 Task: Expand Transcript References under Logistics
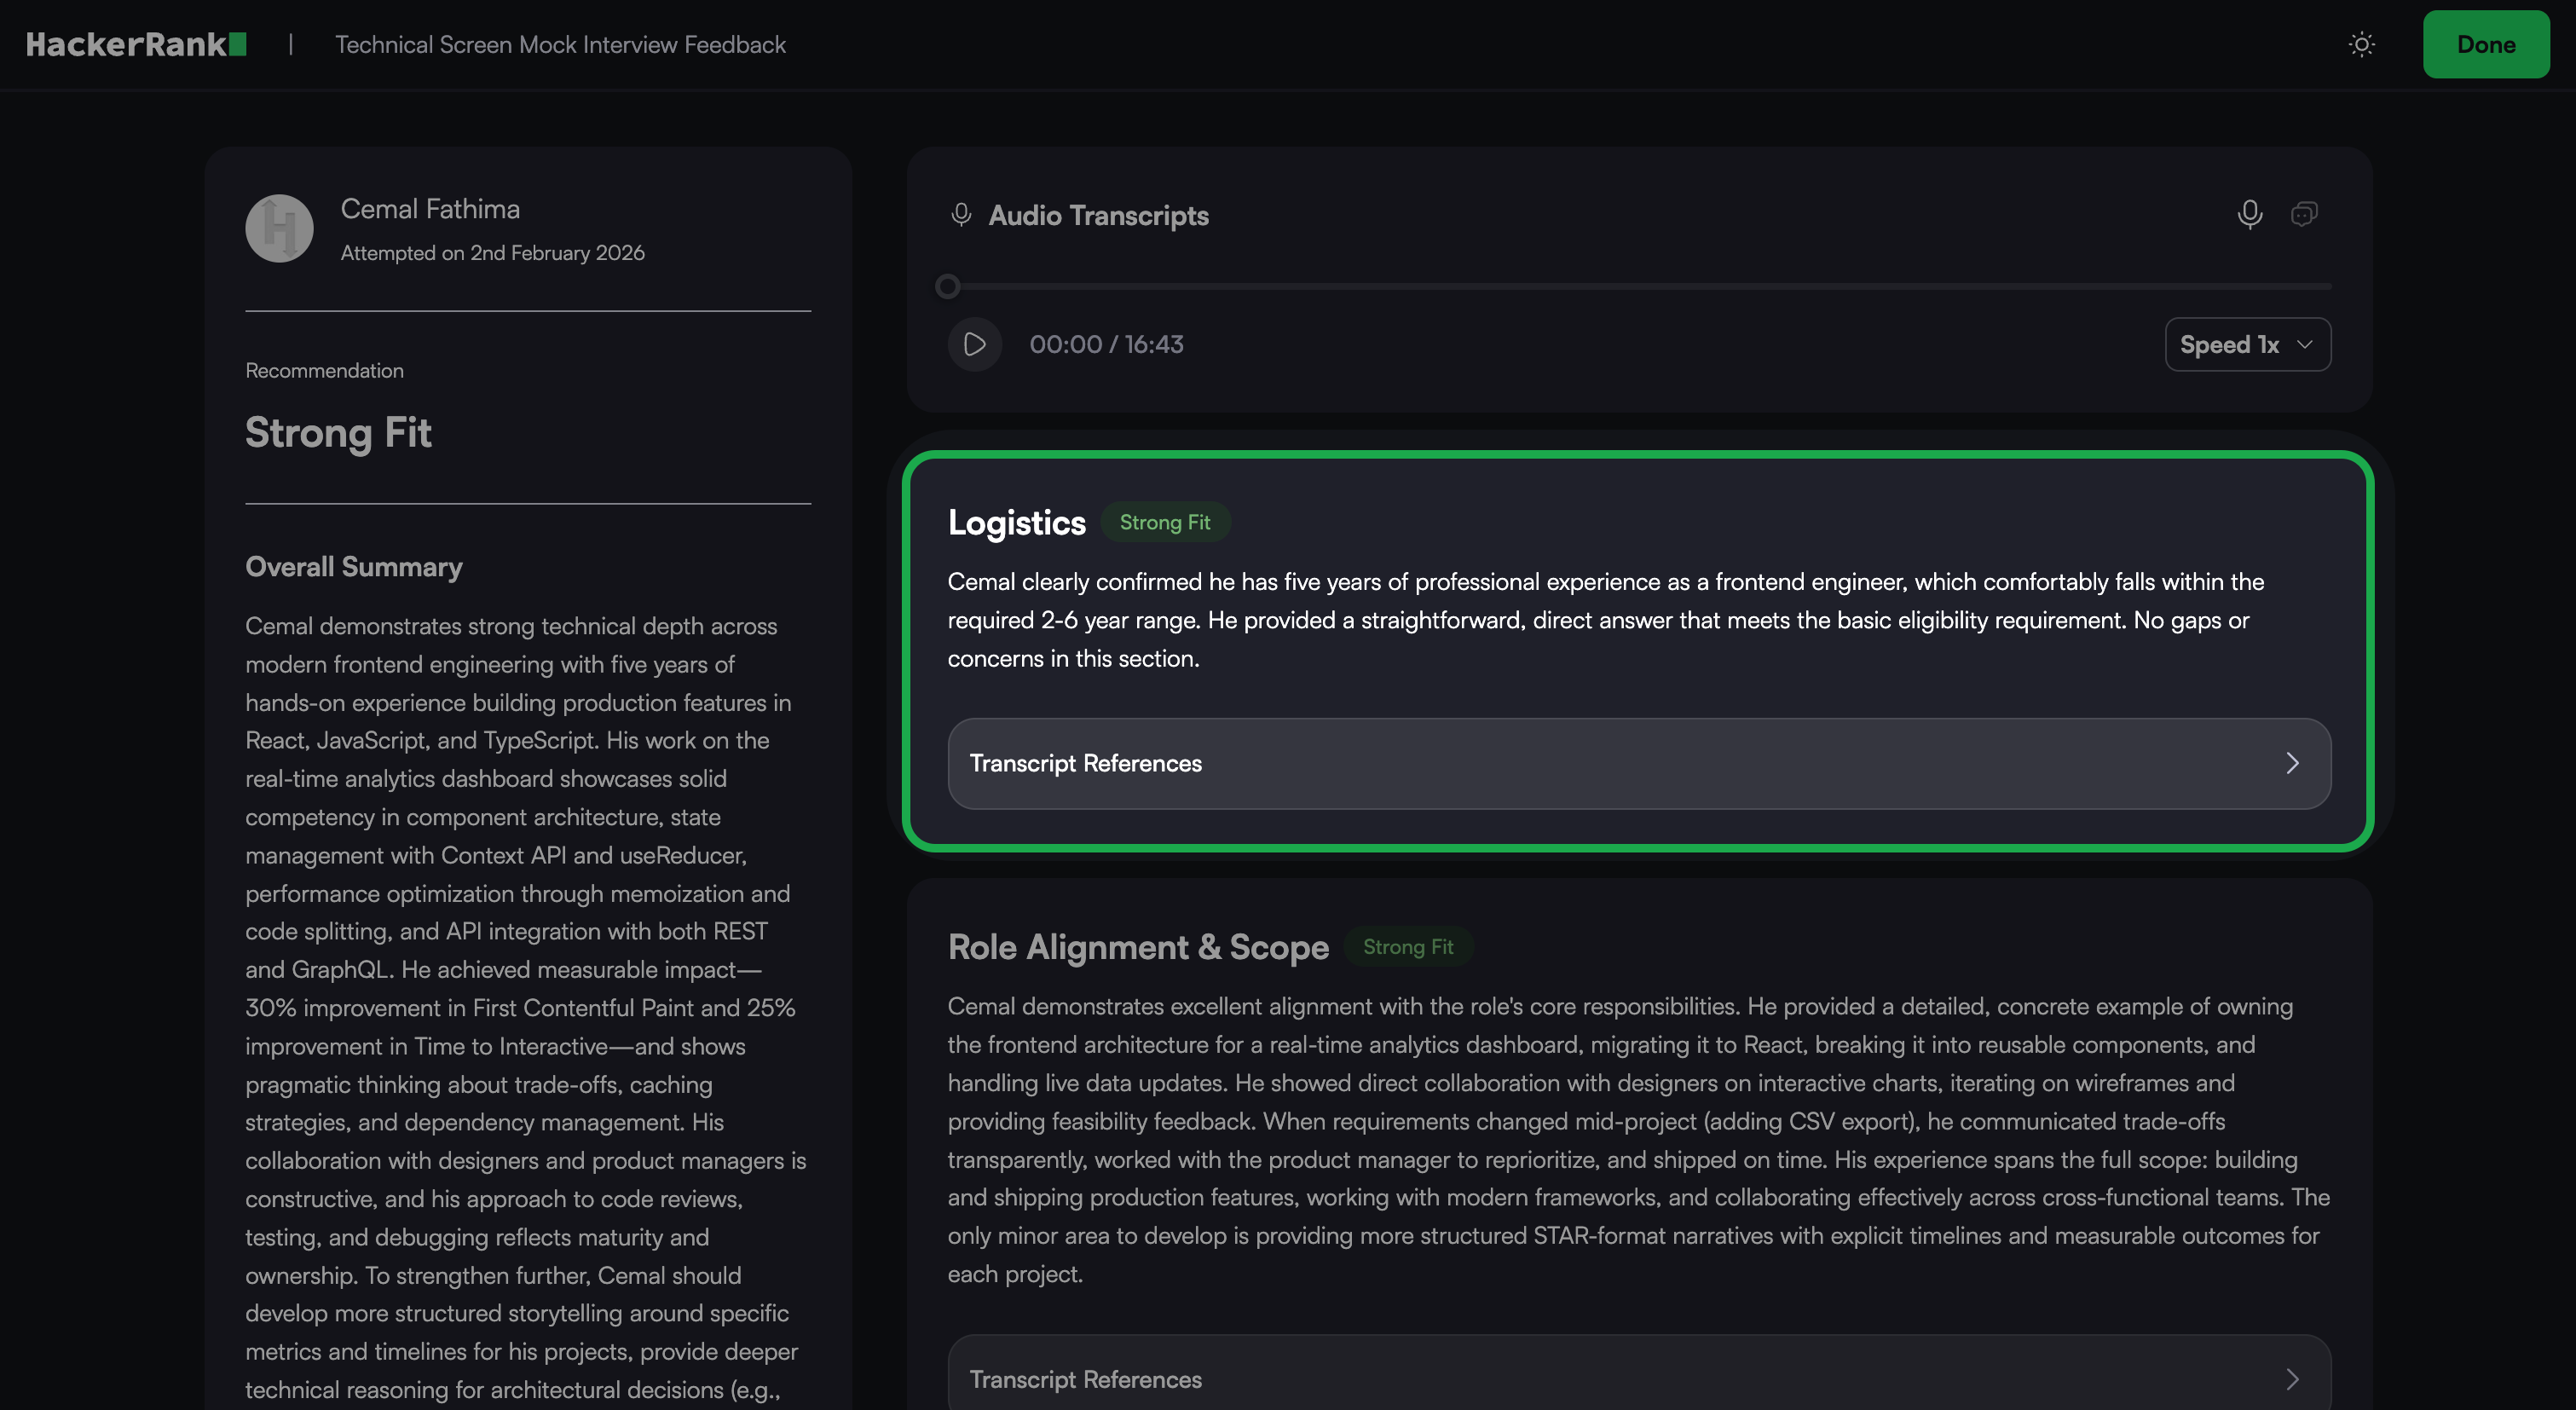[1085, 763]
